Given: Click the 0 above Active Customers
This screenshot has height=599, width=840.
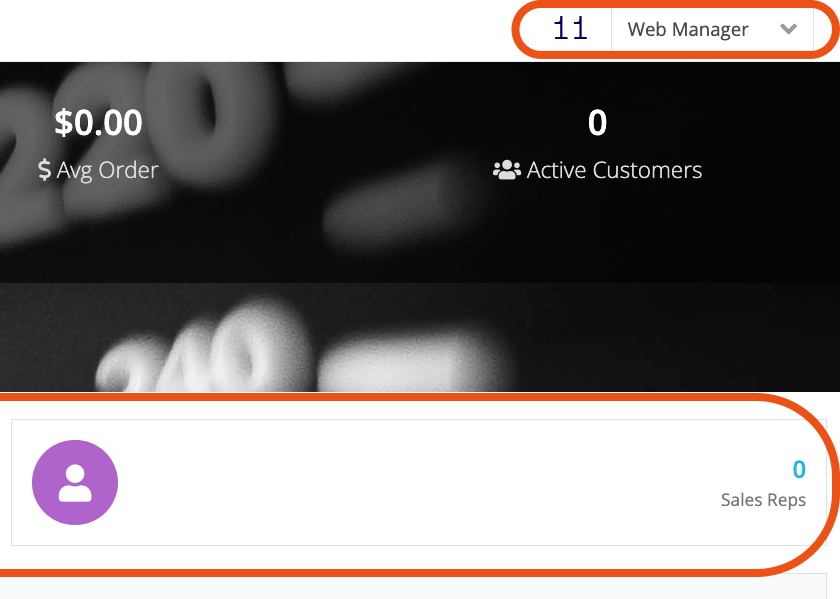Looking at the screenshot, I should [x=597, y=123].
